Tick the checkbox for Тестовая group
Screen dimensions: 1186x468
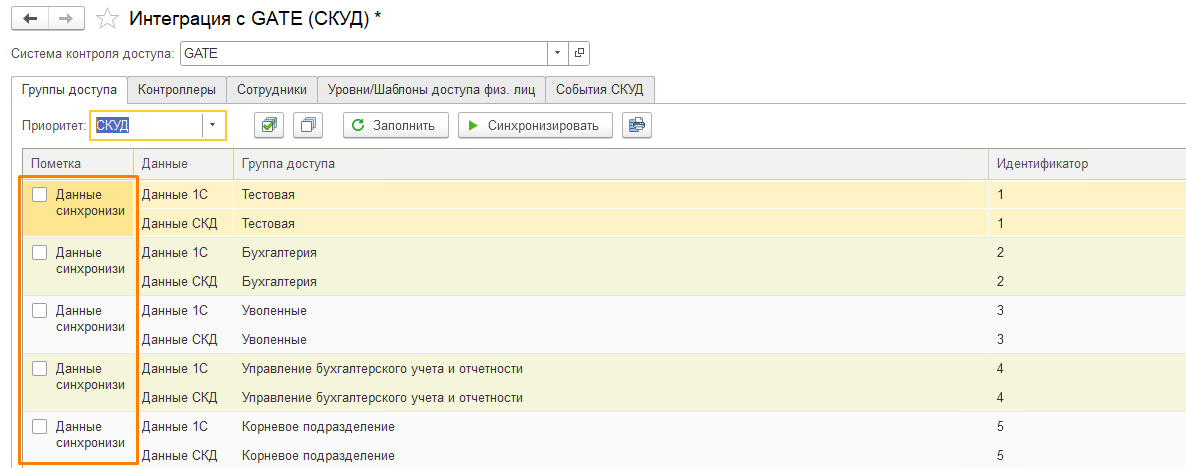coord(40,195)
